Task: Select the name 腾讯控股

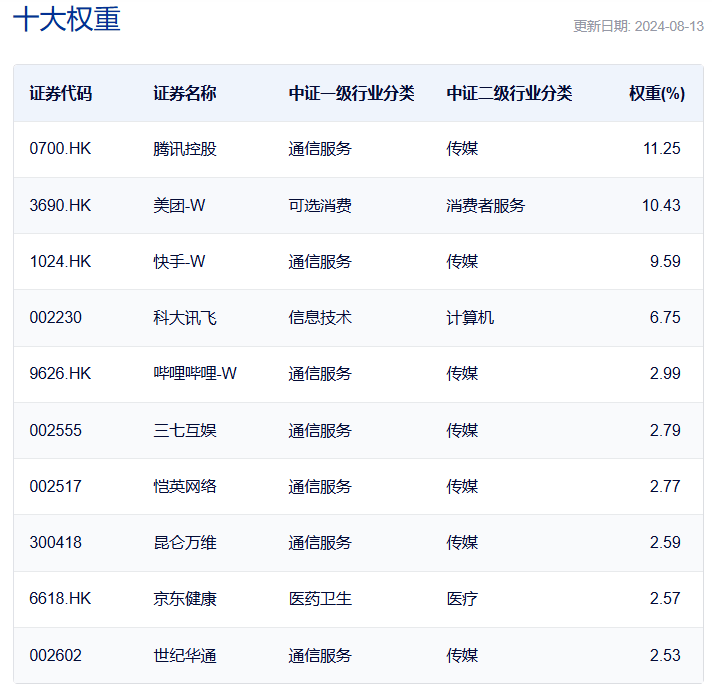Action: (x=185, y=149)
